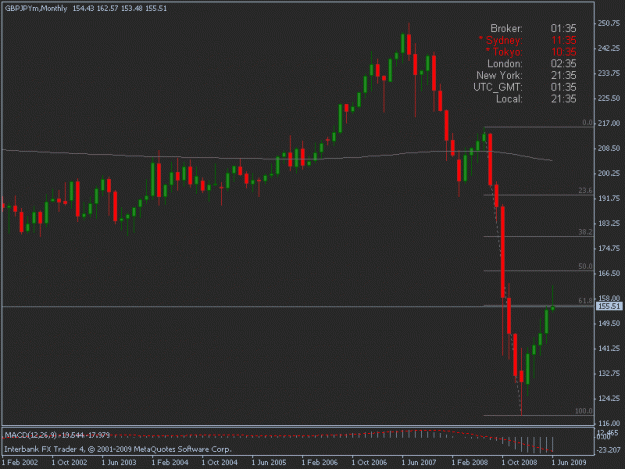Click the 233.75 price axis label

click(609, 73)
